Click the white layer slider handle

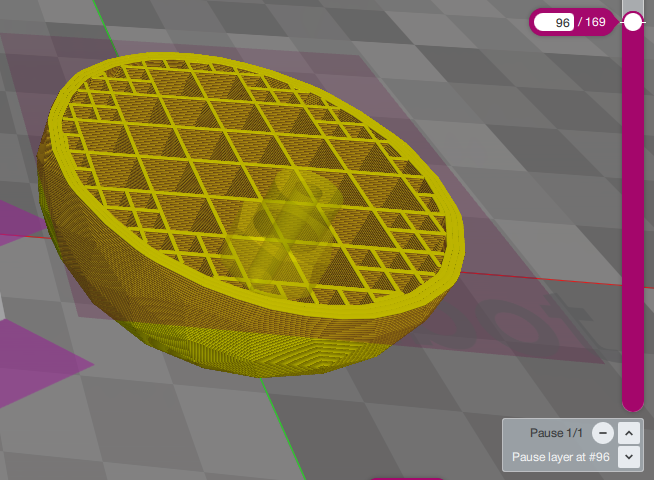[632, 22]
